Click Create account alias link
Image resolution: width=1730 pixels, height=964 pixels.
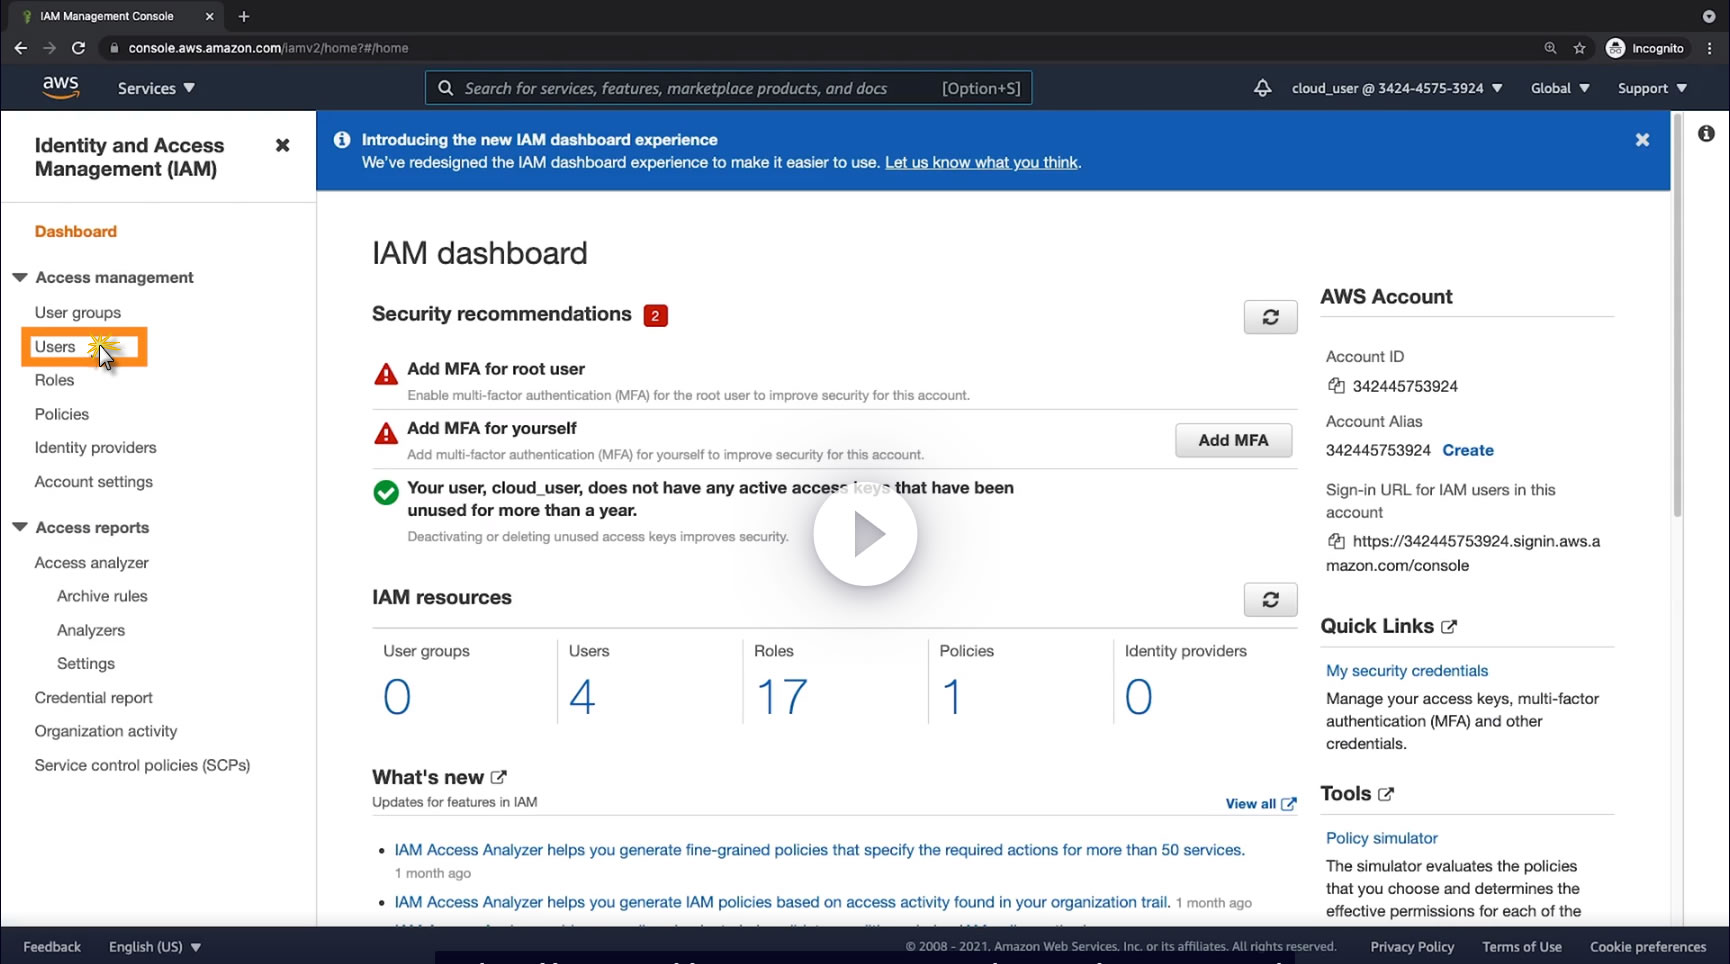pyautogui.click(x=1468, y=450)
